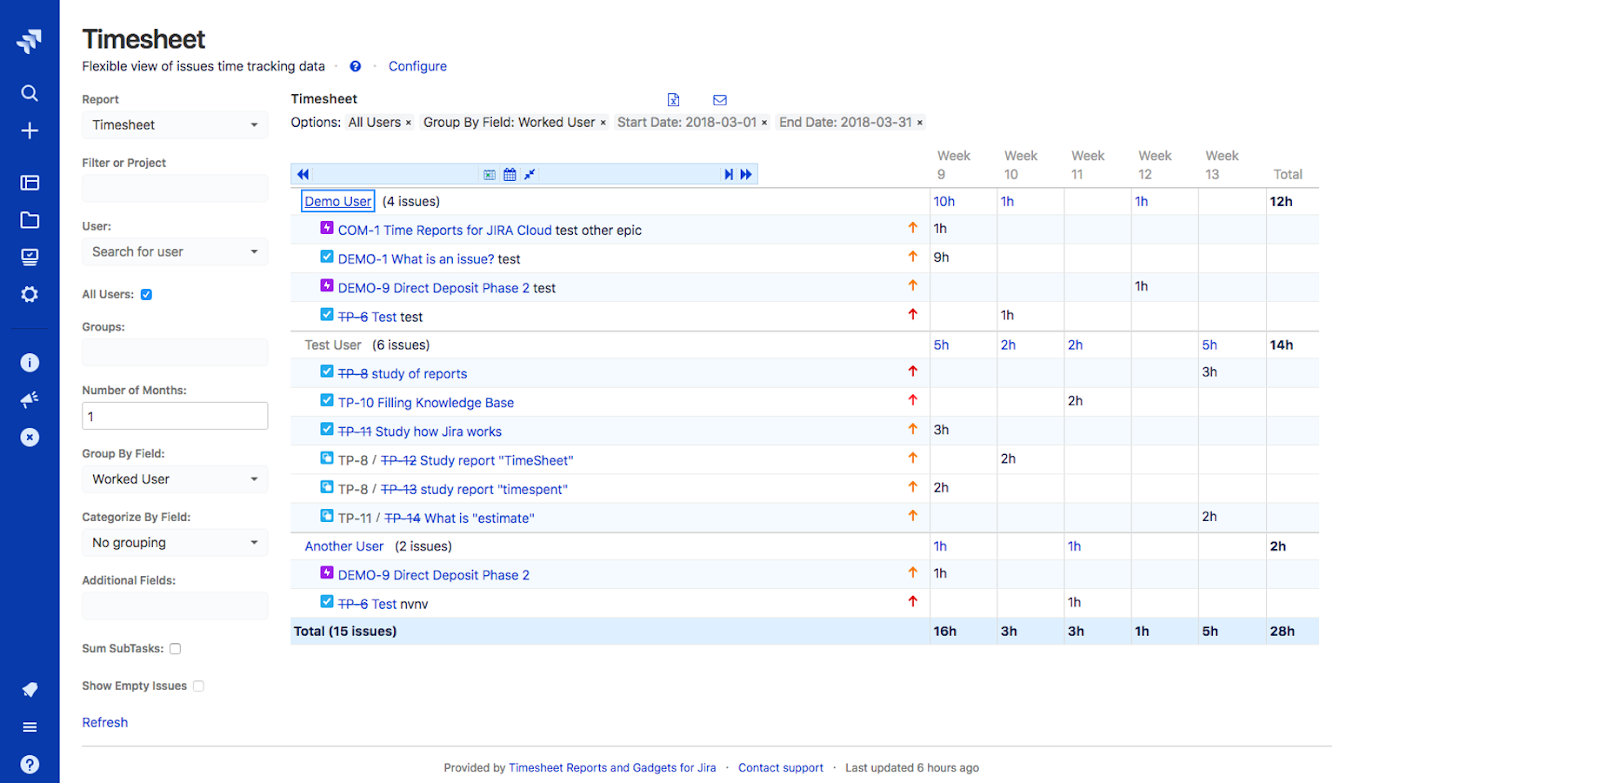Viewport: 1600px width, 783px height.
Task: Click the table view icon in the navigation bar
Action: (490, 174)
